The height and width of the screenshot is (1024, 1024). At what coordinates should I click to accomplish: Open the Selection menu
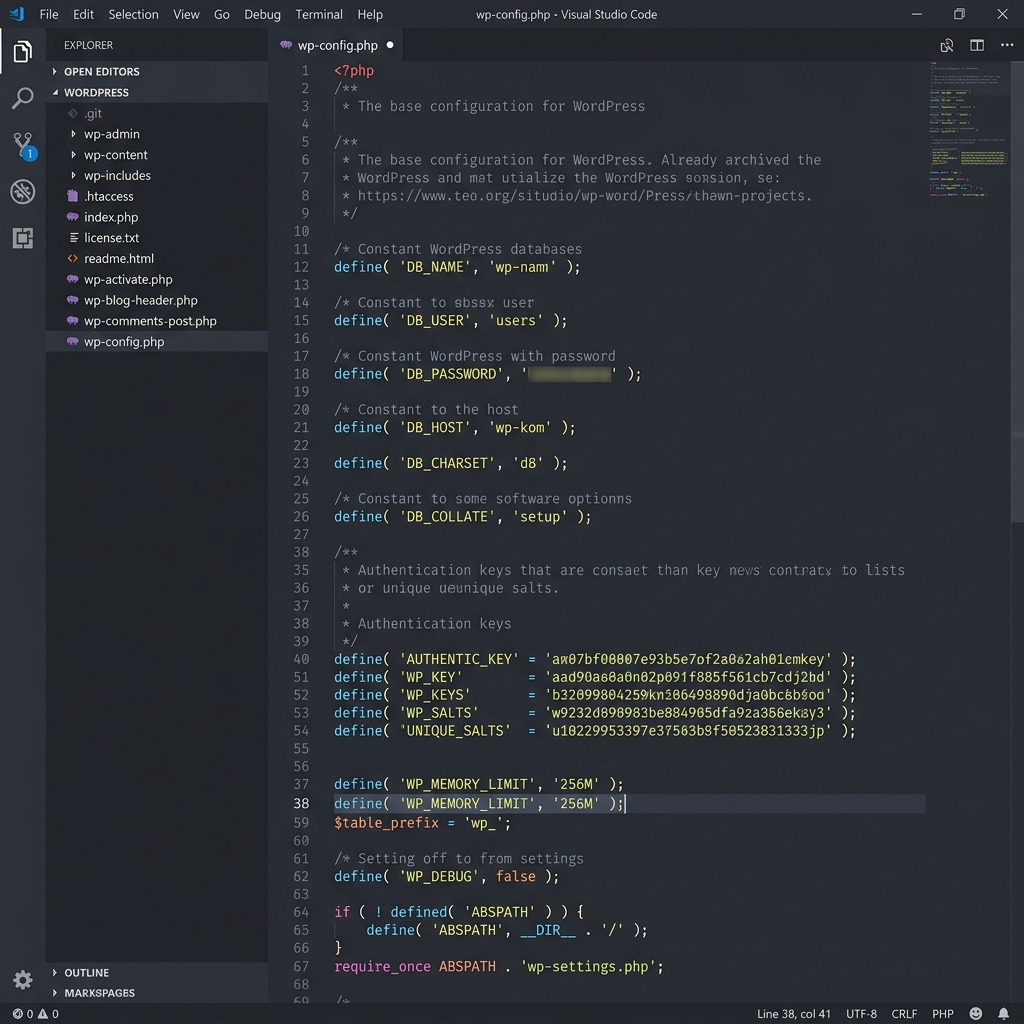tap(133, 14)
